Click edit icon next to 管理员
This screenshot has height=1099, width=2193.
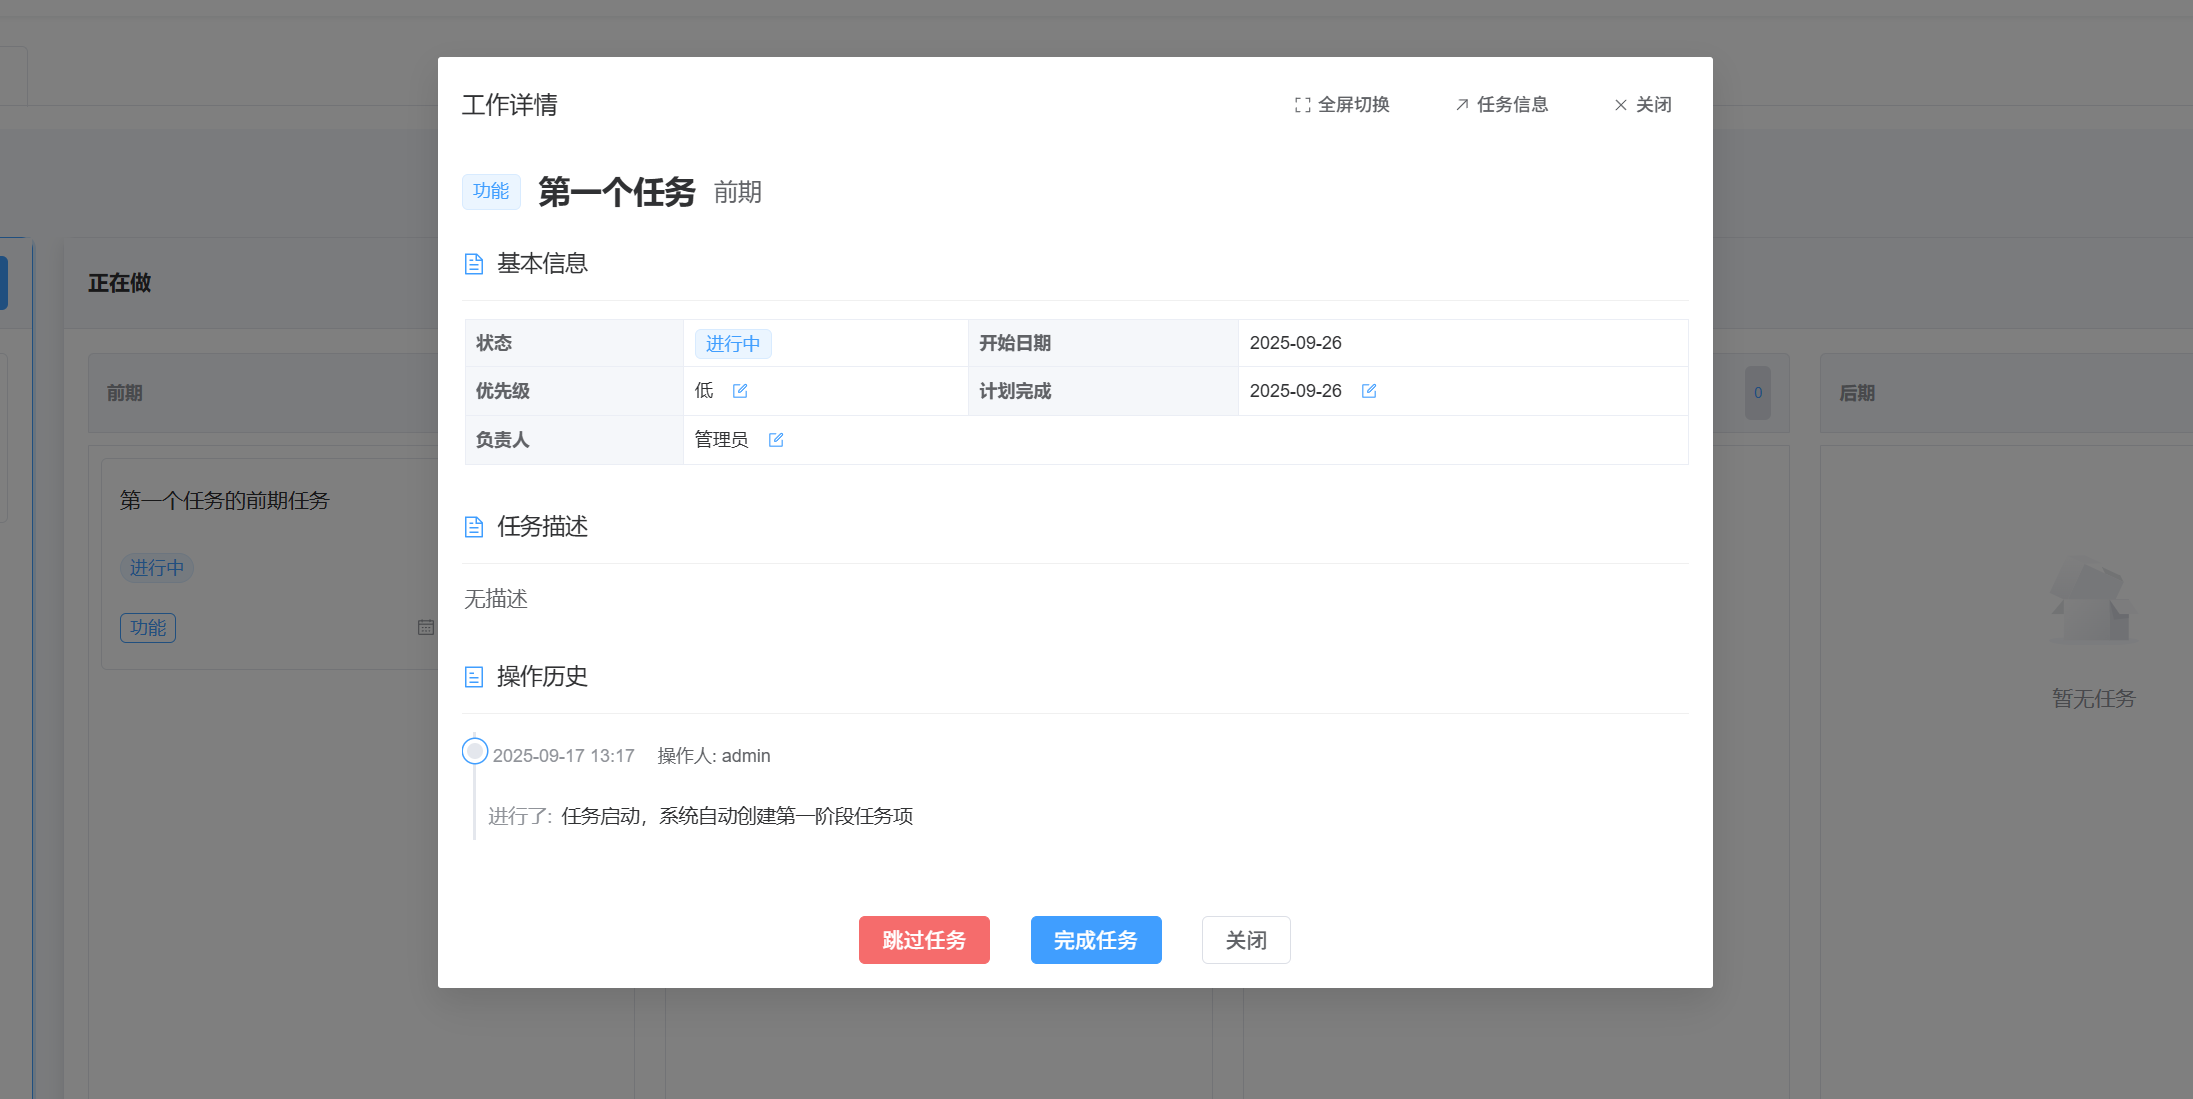(x=776, y=440)
